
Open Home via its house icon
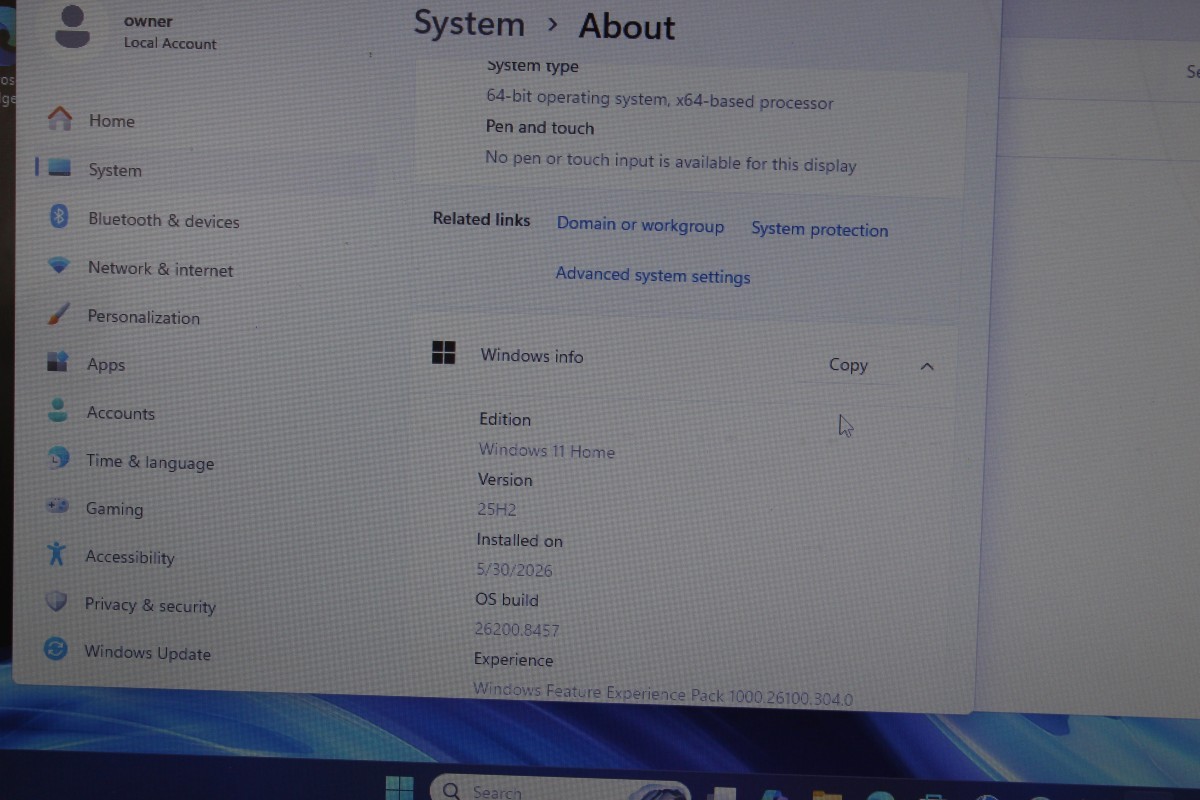point(60,119)
